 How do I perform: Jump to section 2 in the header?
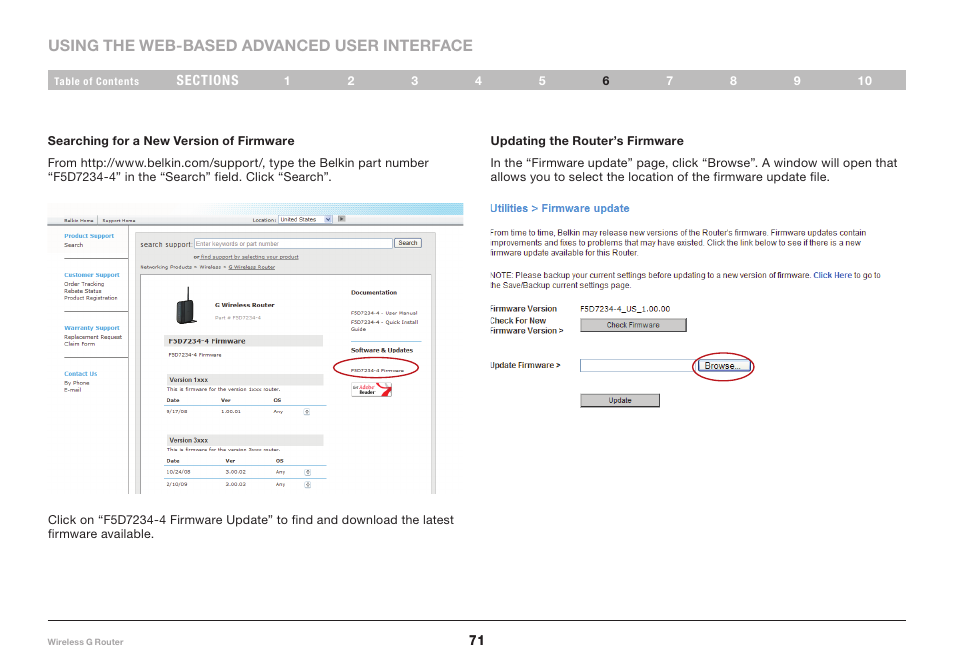pyautogui.click(x=351, y=81)
